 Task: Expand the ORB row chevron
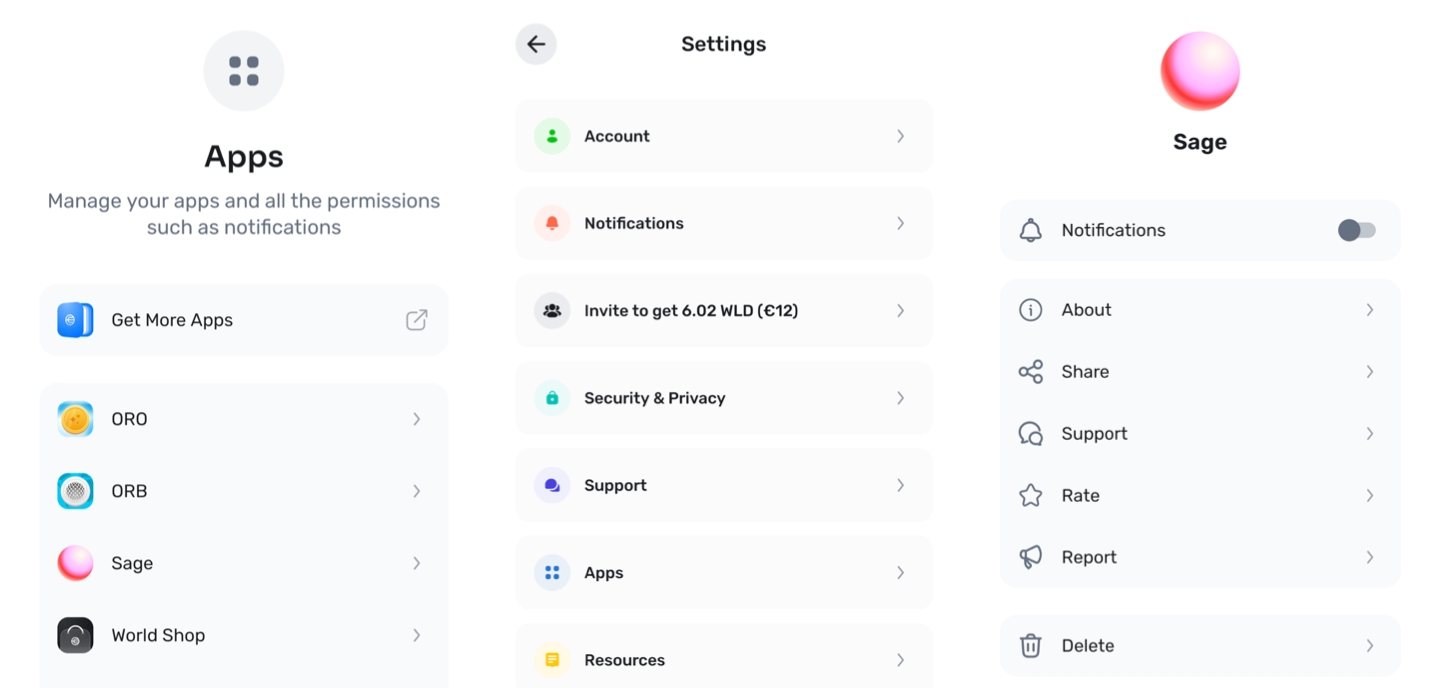[417, 491]
